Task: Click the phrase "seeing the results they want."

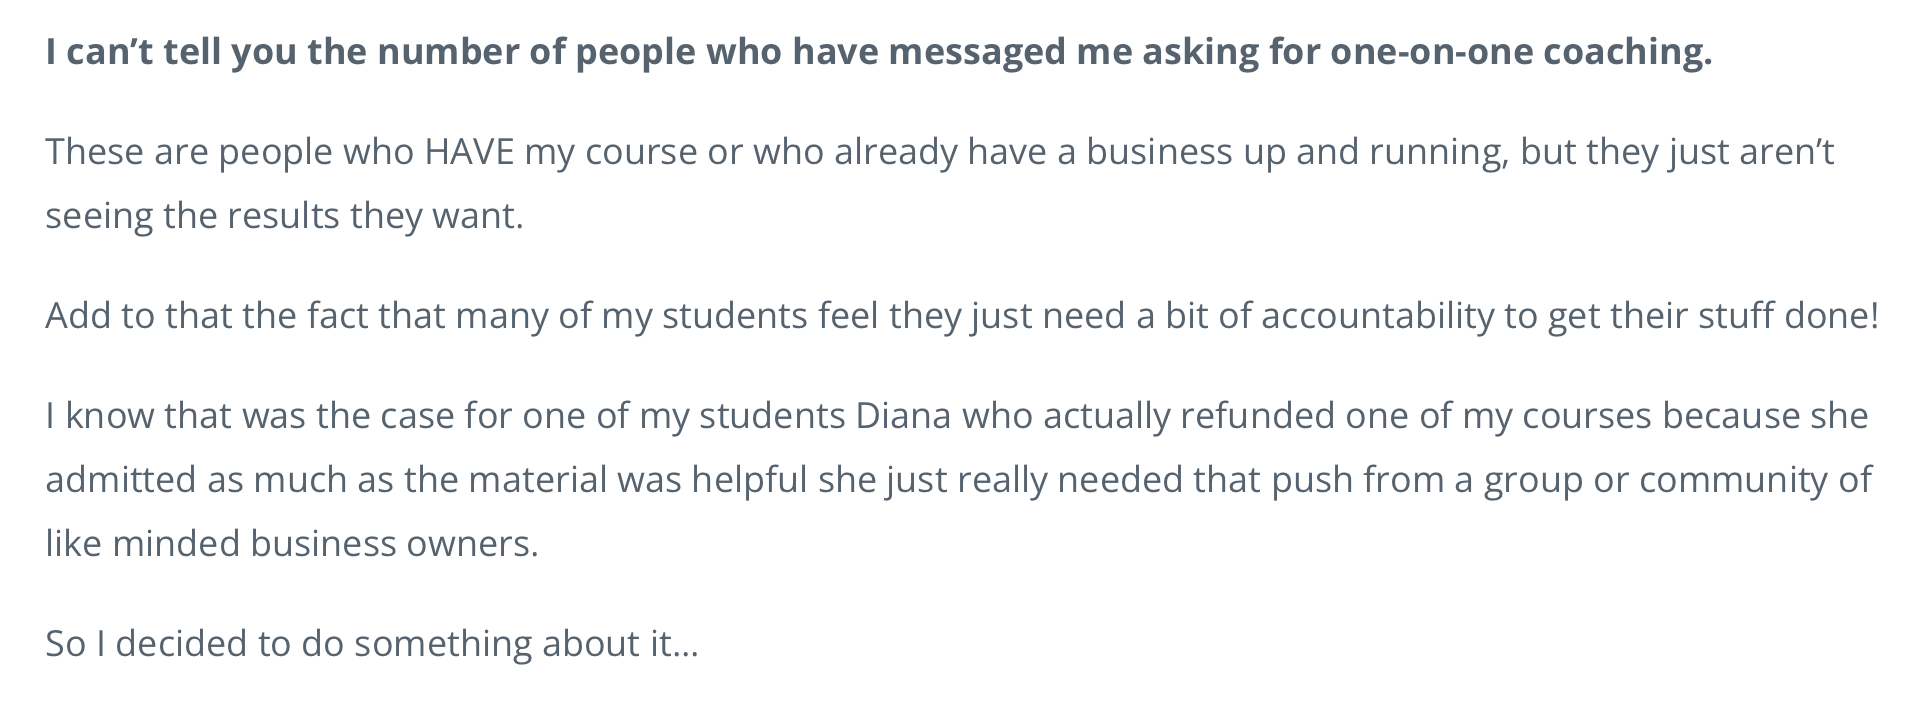Action: pyautogui.click(x=284, y=216)
